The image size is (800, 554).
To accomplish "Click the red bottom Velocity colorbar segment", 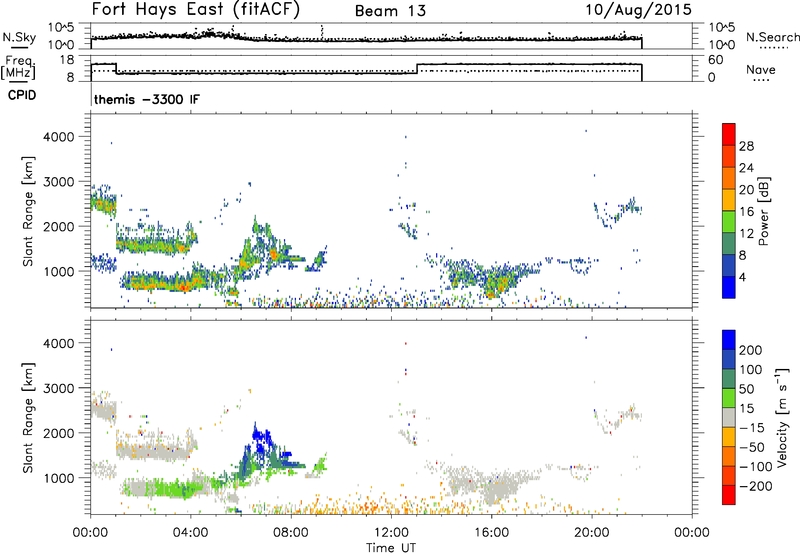I will coord(729,495).
